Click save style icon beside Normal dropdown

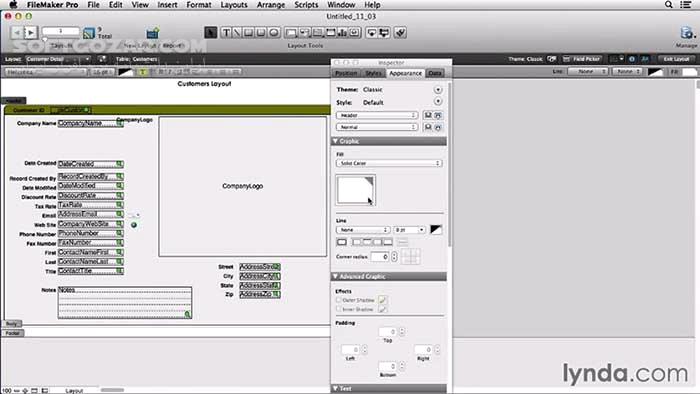click(428, 127)
